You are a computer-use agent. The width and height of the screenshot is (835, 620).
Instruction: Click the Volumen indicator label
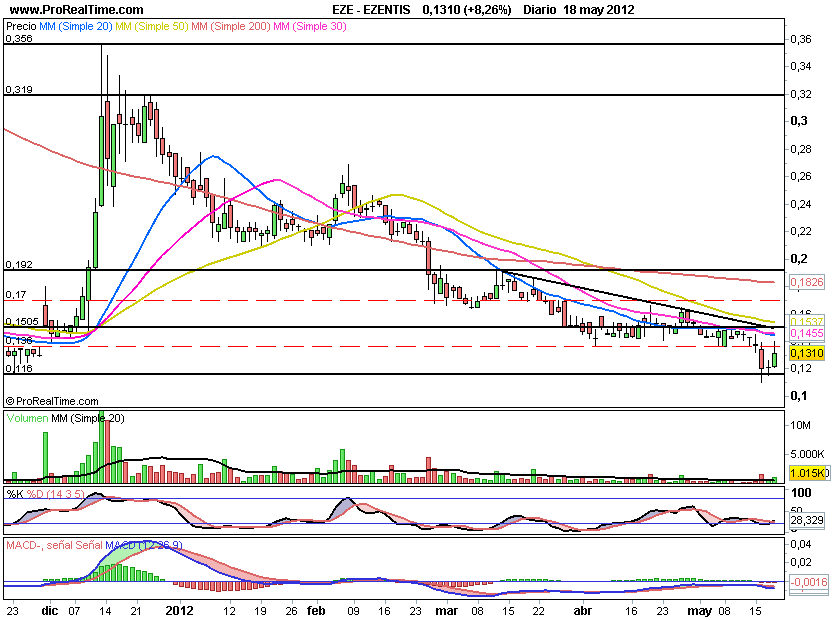click(x=27, y=419)
